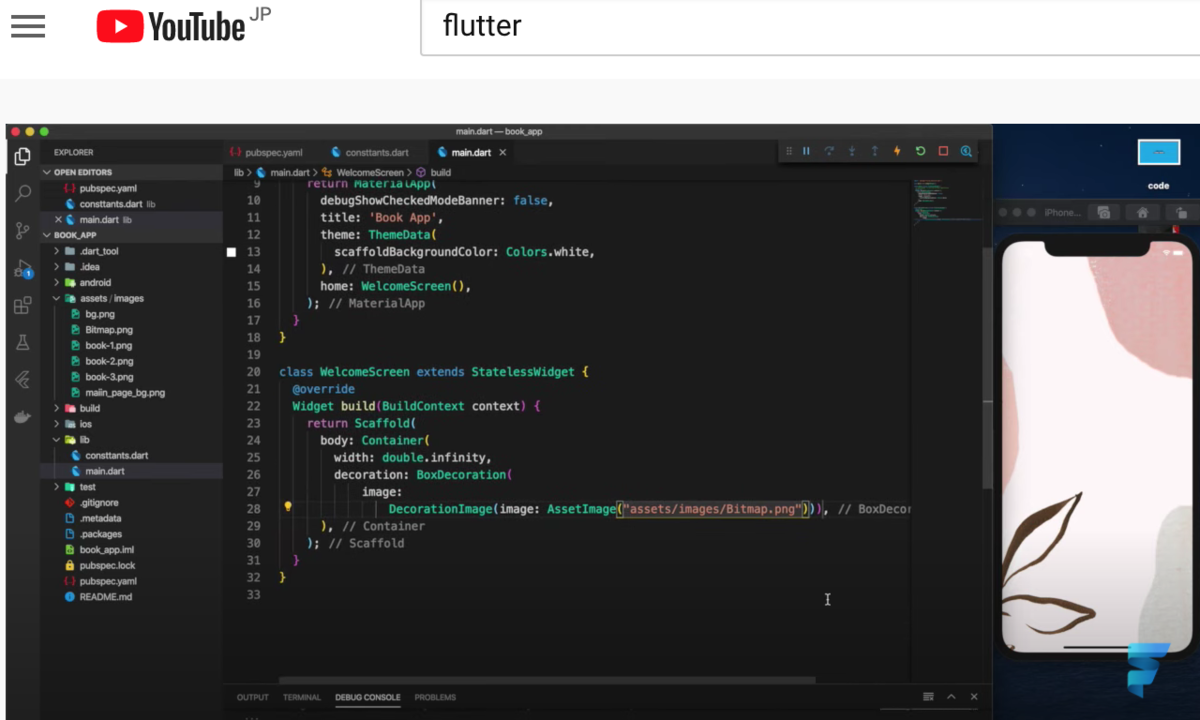Expand the android folder in the file tree
The image size is (1200, 720).
pos(58,282)
